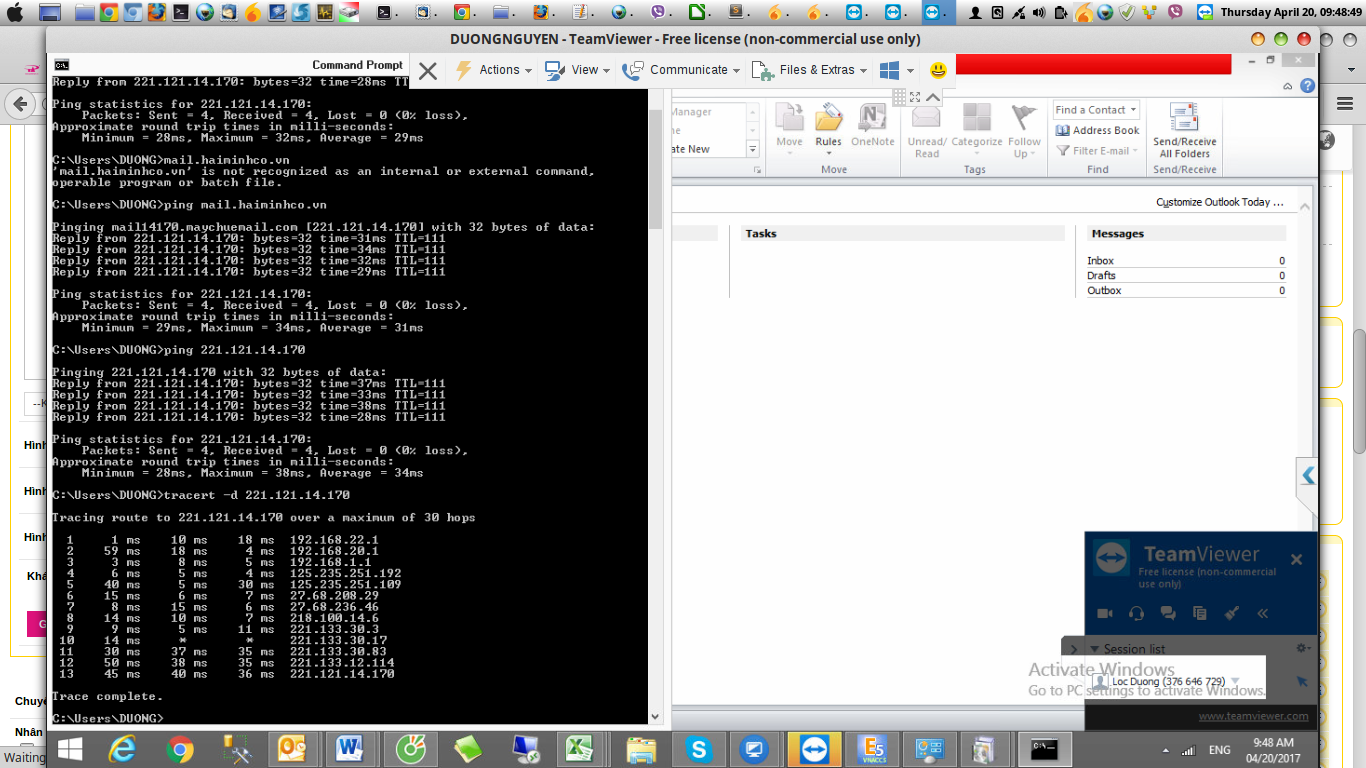
Task: Click the smiley feedback icon
Action: coord(938,70)
